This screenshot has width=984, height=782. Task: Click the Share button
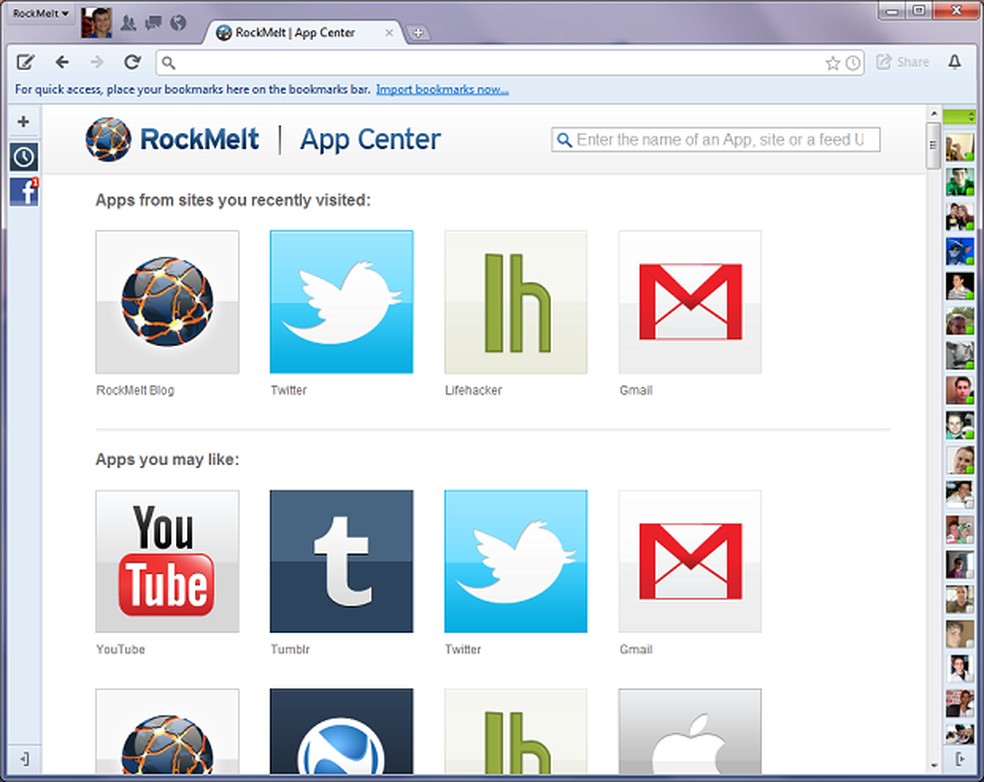[x=903, y=62]
